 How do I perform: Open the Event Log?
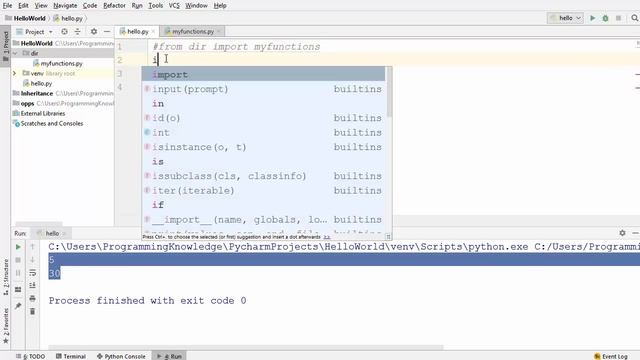tap(611, 356)
